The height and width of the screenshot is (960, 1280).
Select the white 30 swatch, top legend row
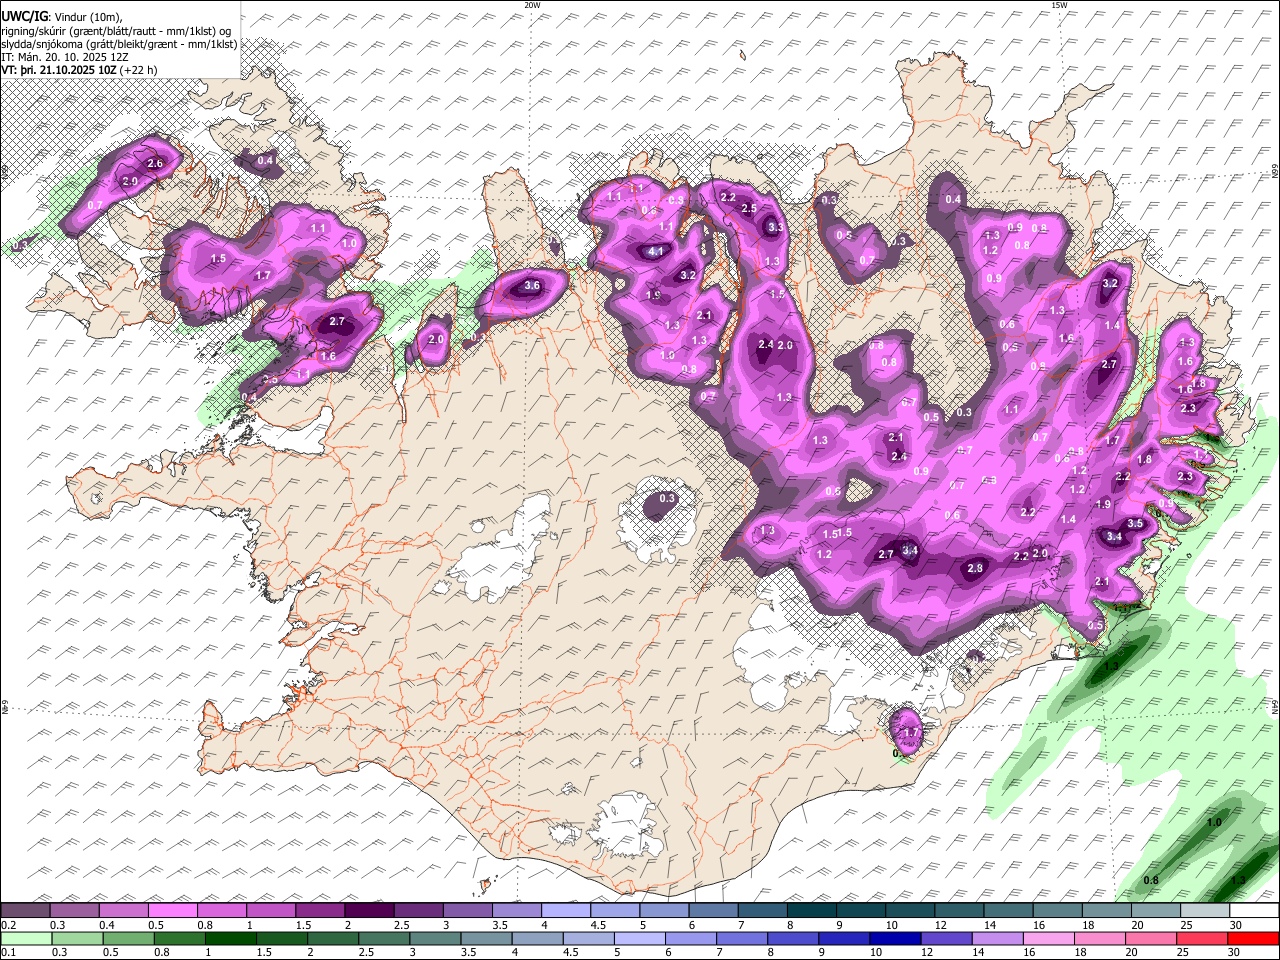(x=1254, y=911)
